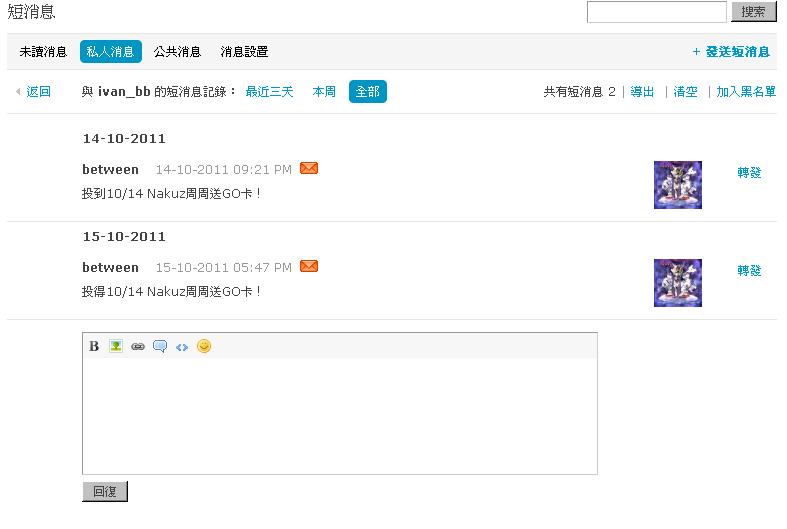Click message text 投得10/14 Nakuz周周送GO卡
The height and width of the screenshot is (529, 787).
[171, 292]
